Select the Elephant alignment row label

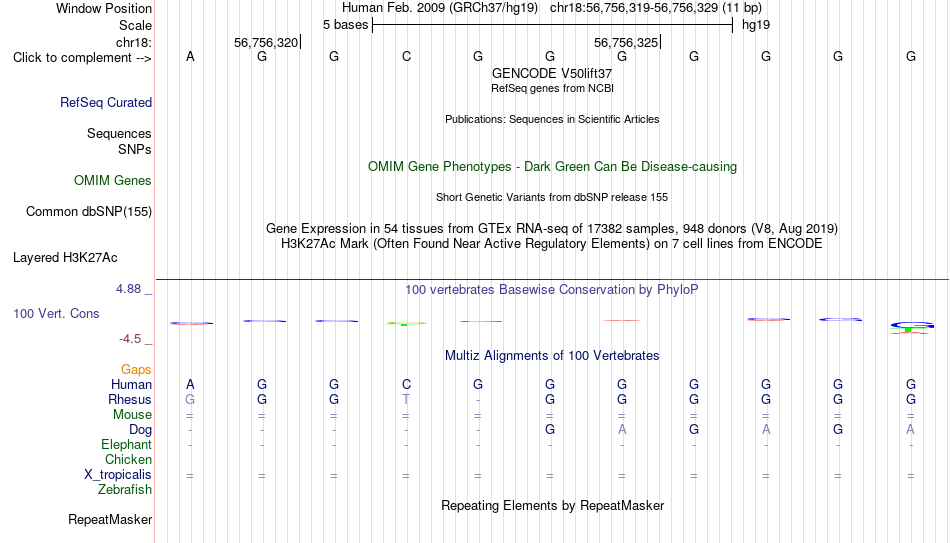click(x=126, y=445)
